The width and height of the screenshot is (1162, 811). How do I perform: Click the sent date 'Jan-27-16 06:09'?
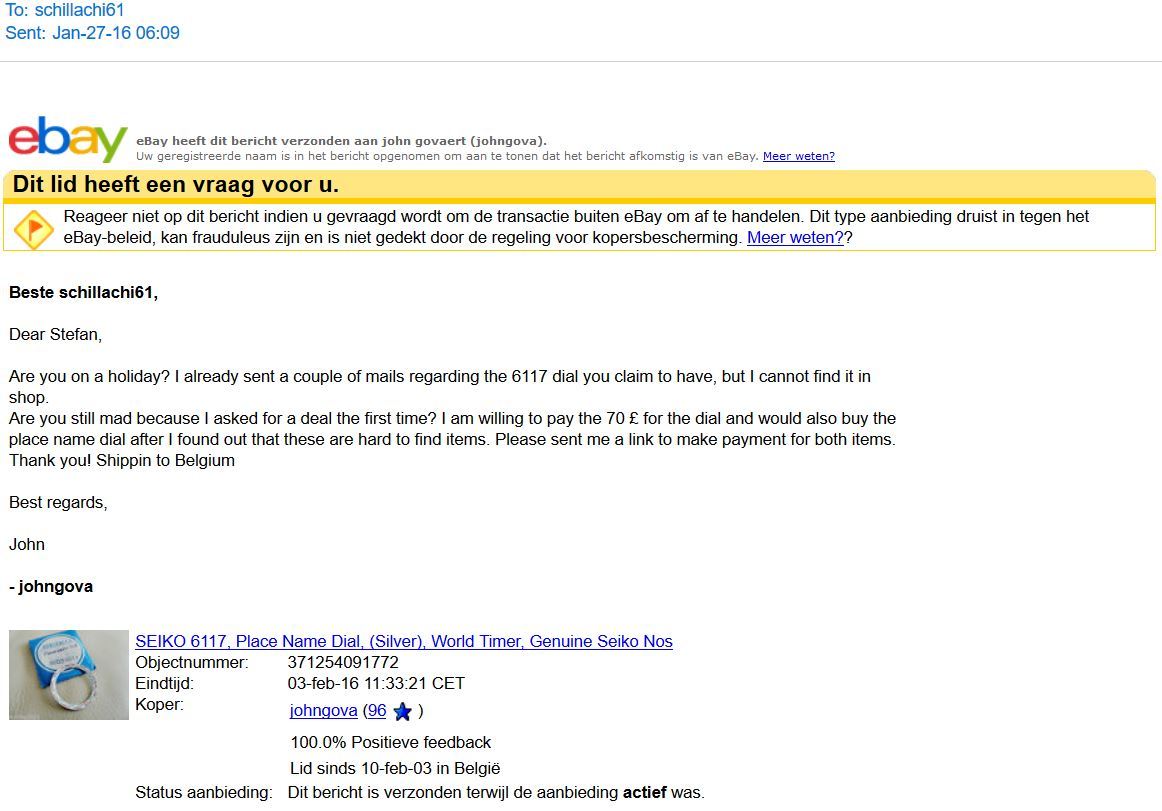click(116, 33)
